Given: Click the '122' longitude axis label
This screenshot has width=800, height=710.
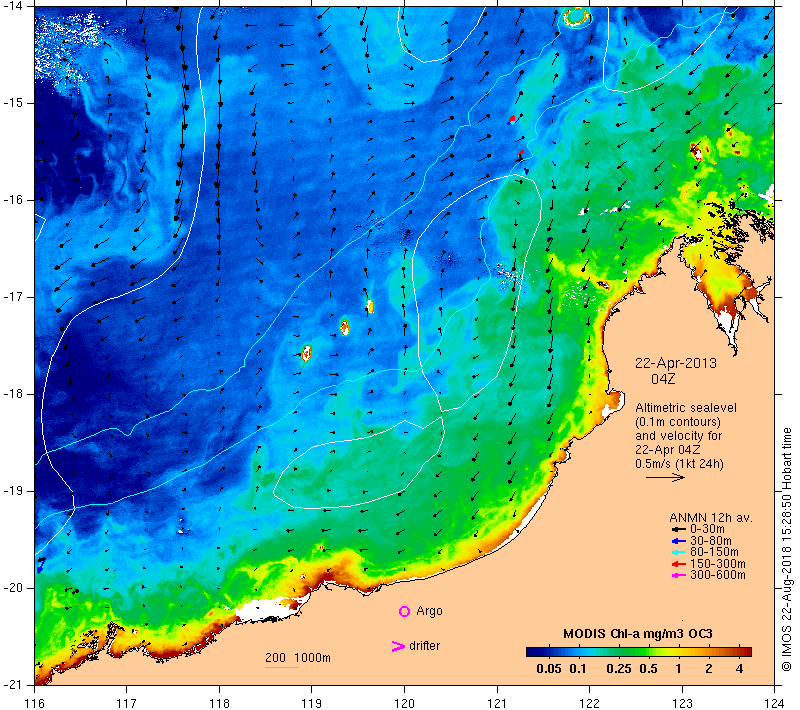Looking at the screenshot, I should [589, 703].
